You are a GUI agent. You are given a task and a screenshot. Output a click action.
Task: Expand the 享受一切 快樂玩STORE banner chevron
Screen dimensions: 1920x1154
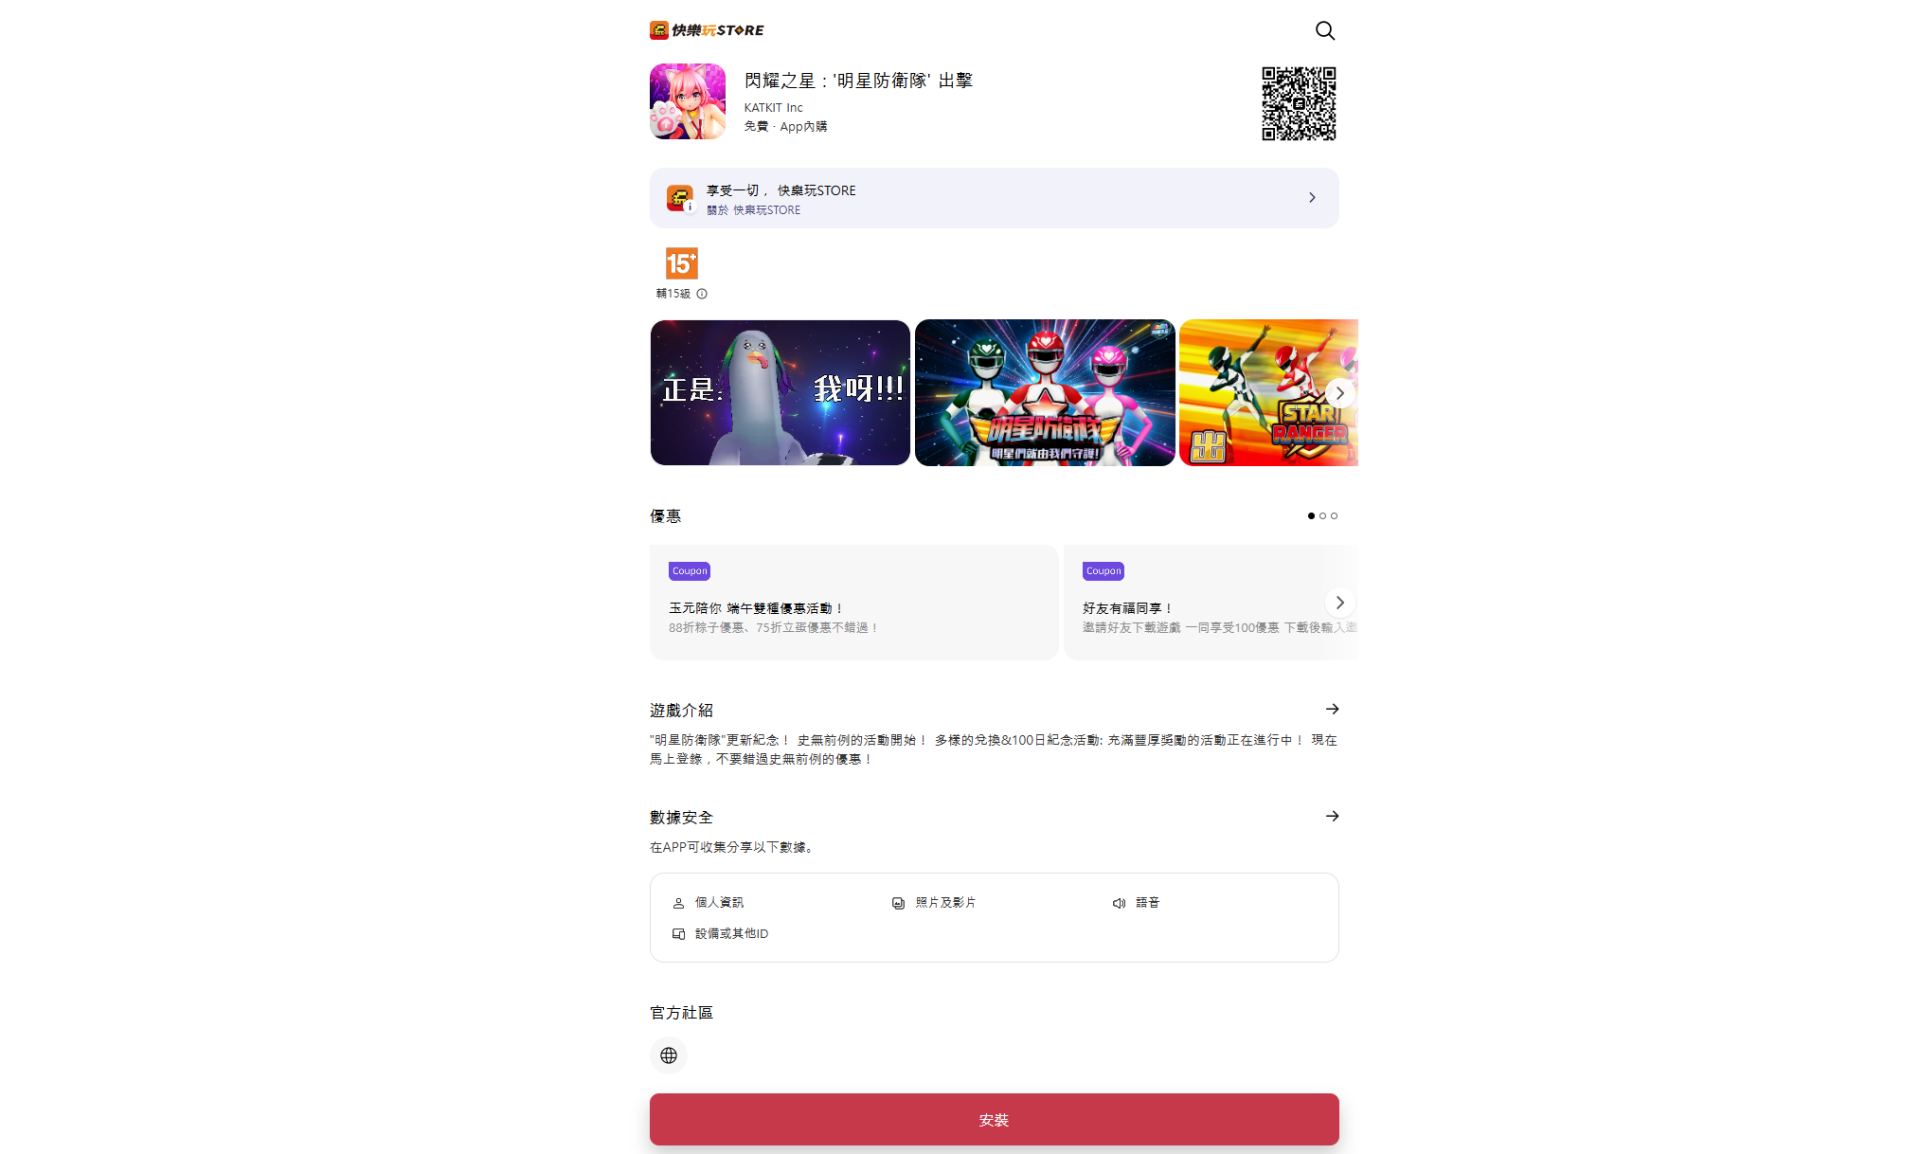coord(1312,198)
